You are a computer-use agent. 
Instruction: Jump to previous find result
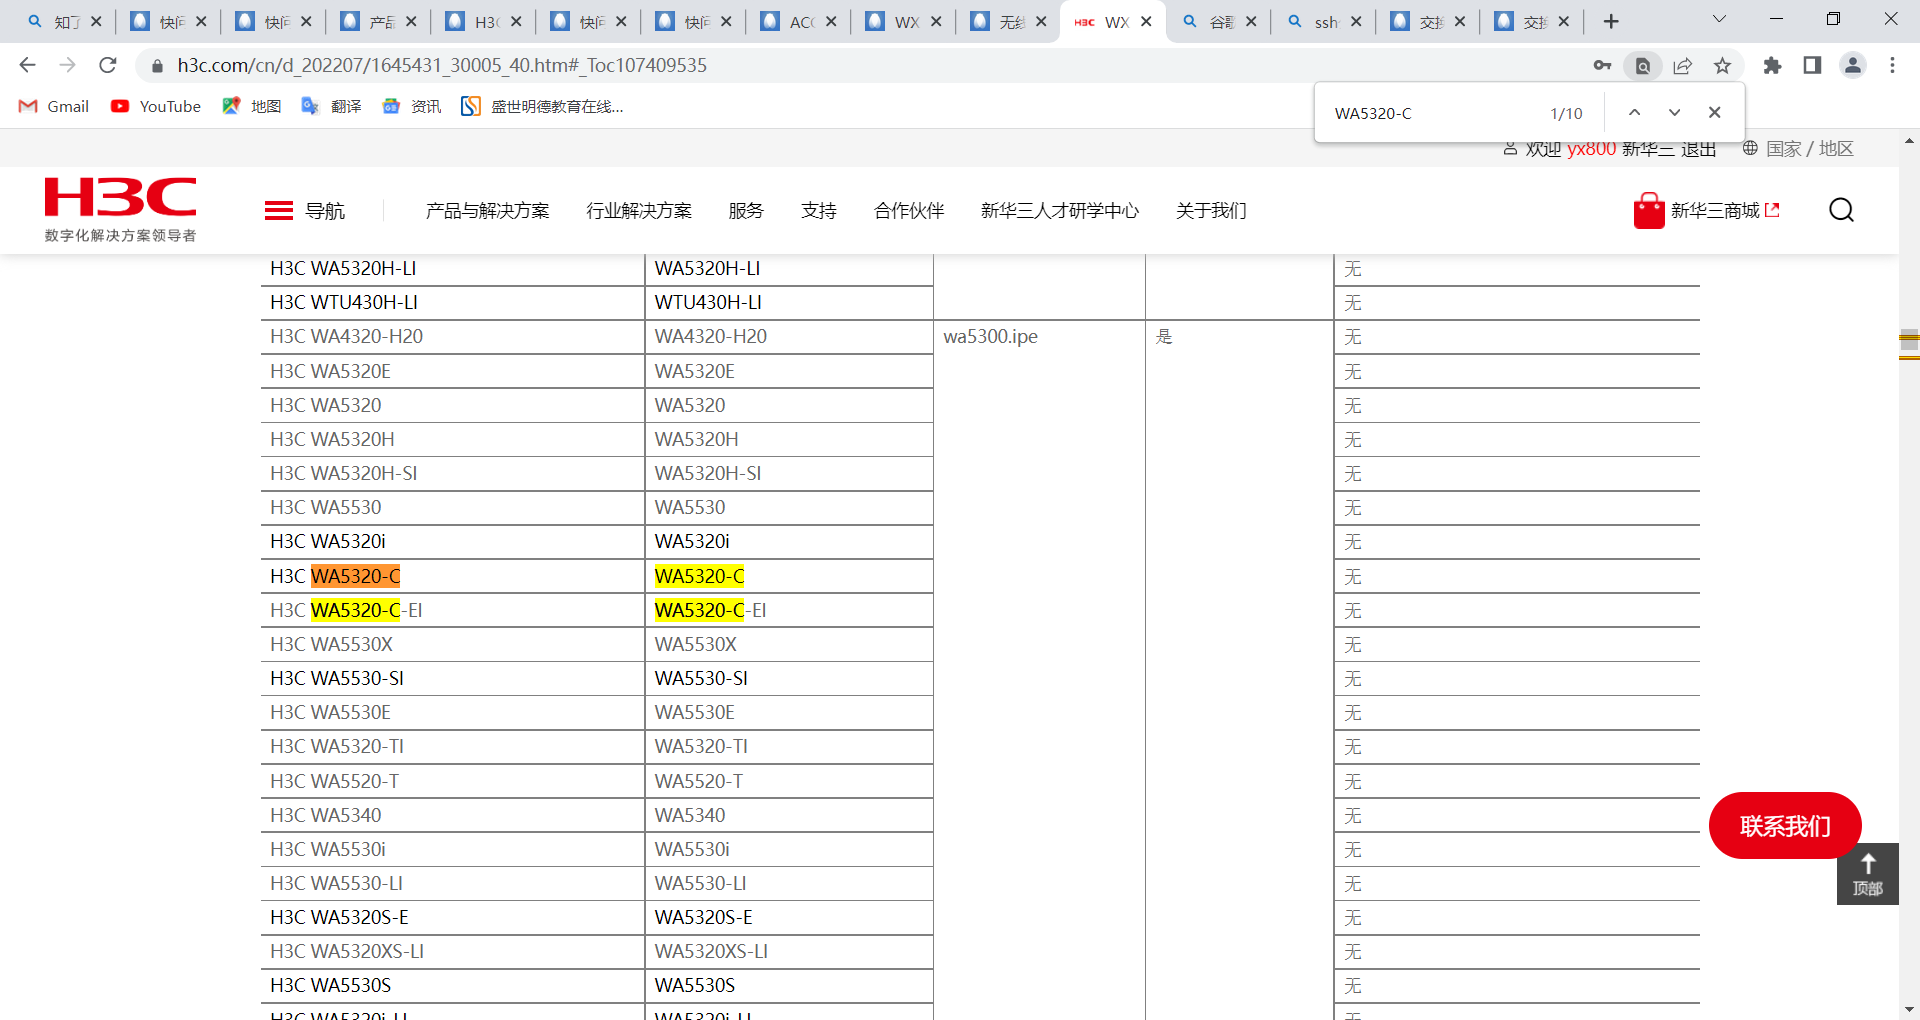click(x=1634, y=113)
